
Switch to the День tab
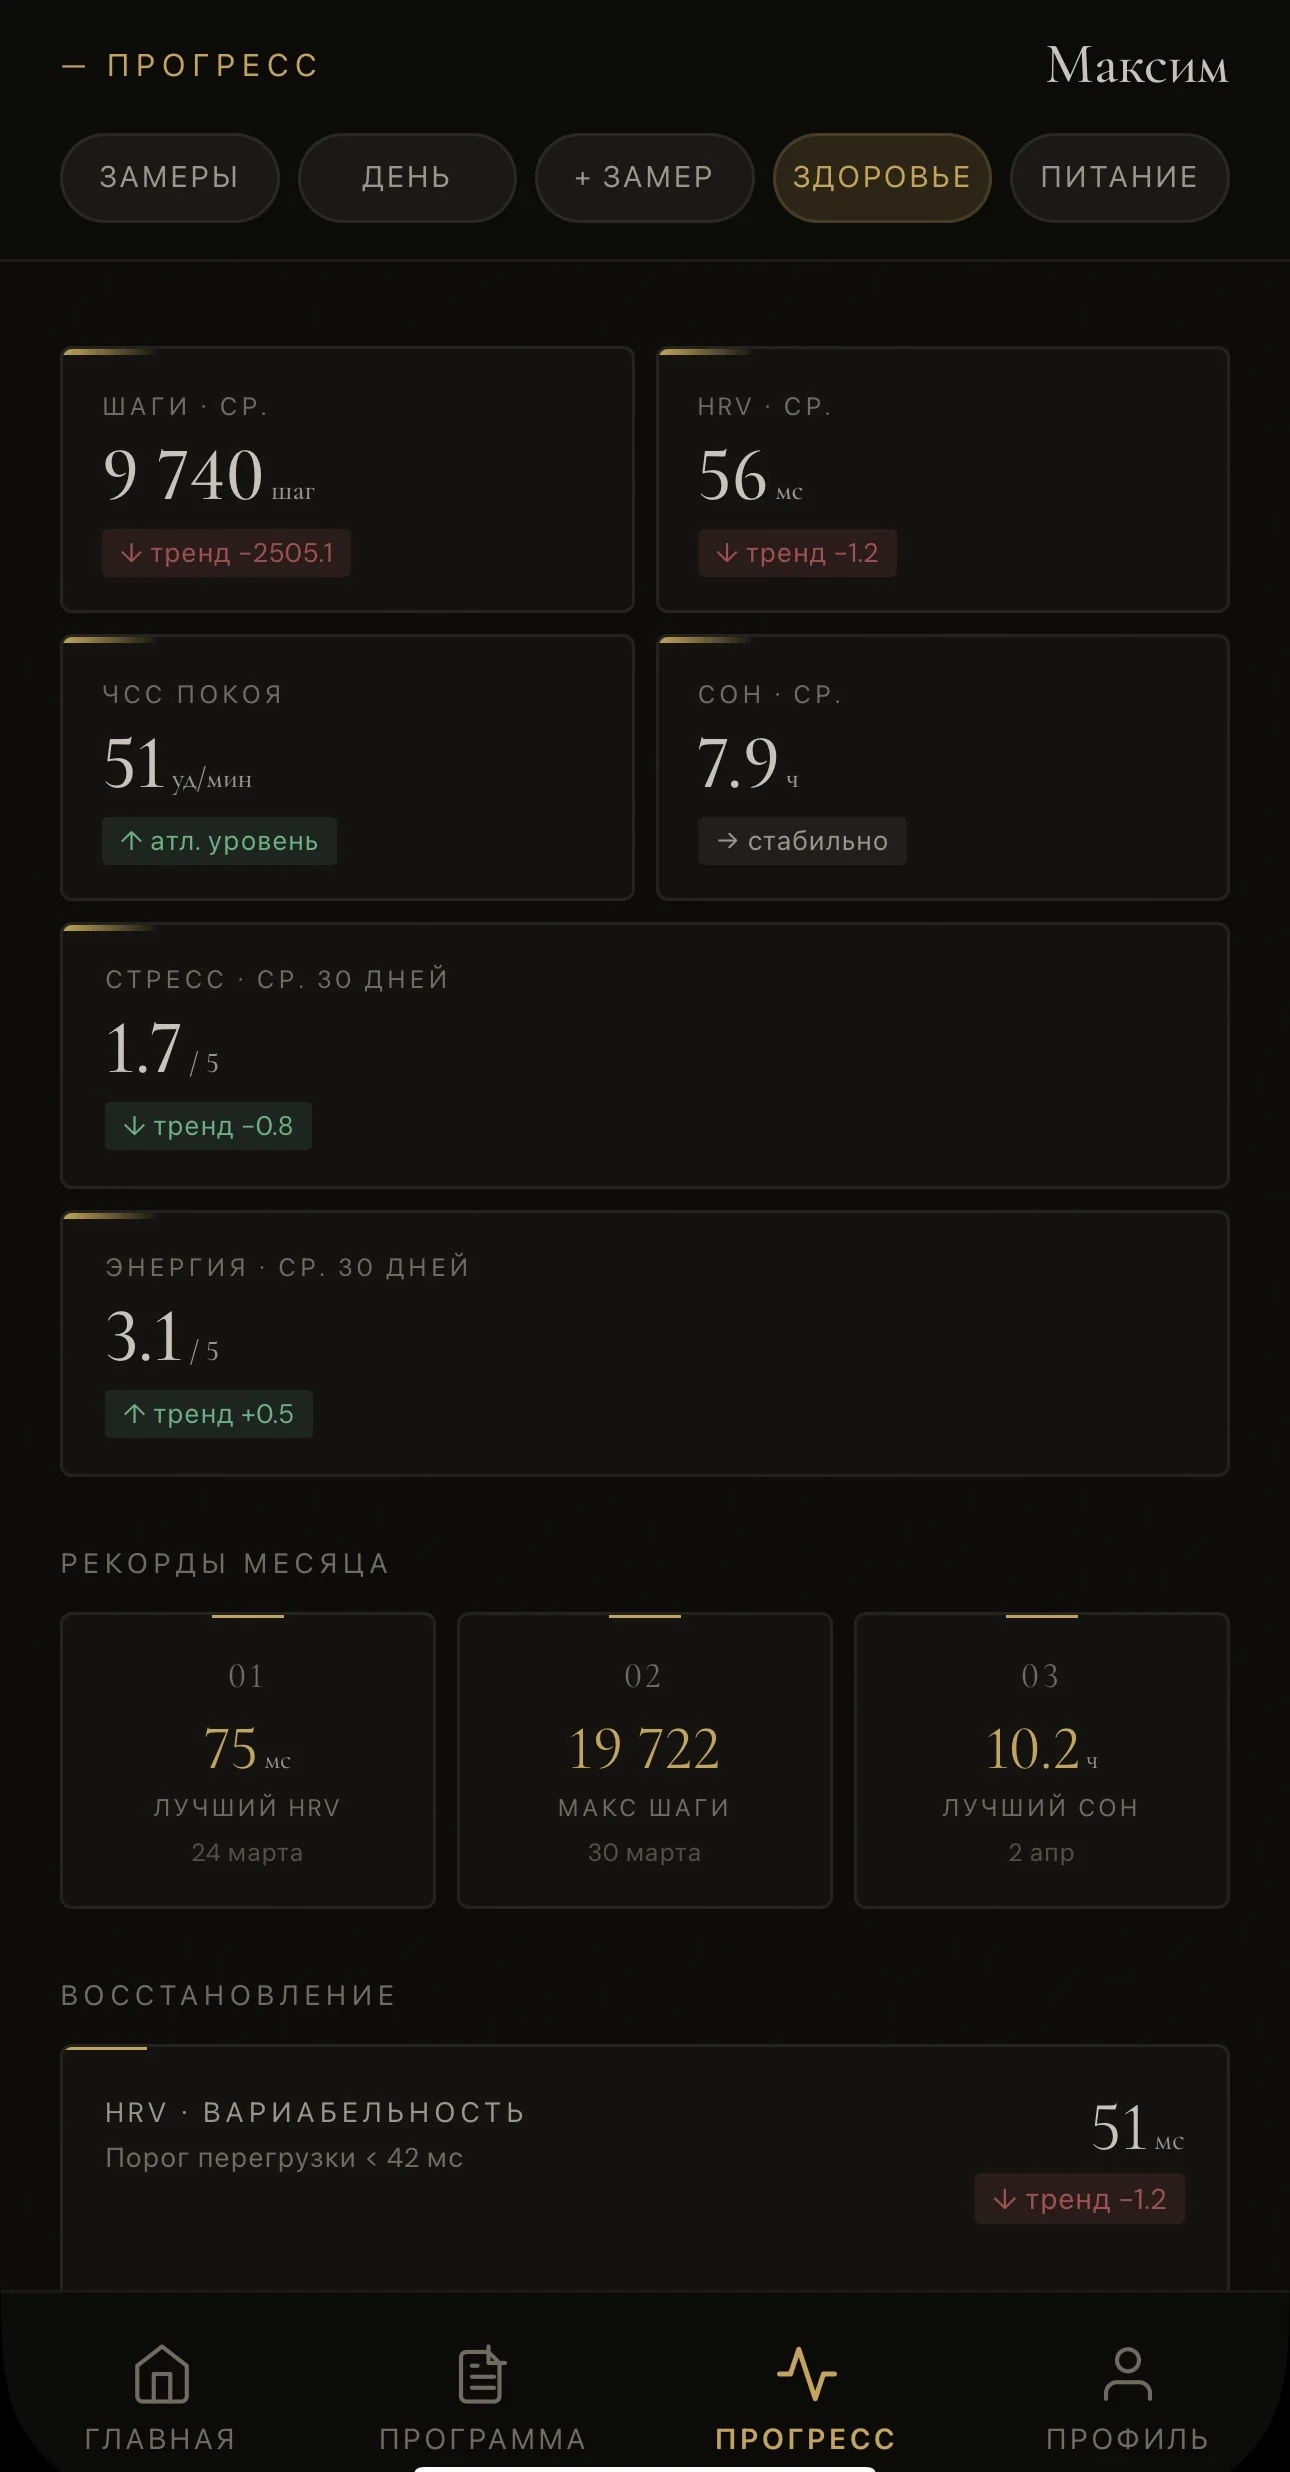coord(407,177)
